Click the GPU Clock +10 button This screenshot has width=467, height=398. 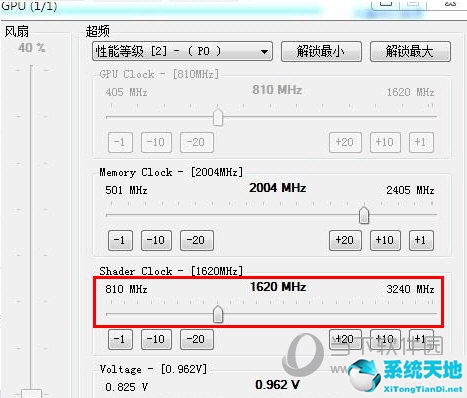(385, 142)
